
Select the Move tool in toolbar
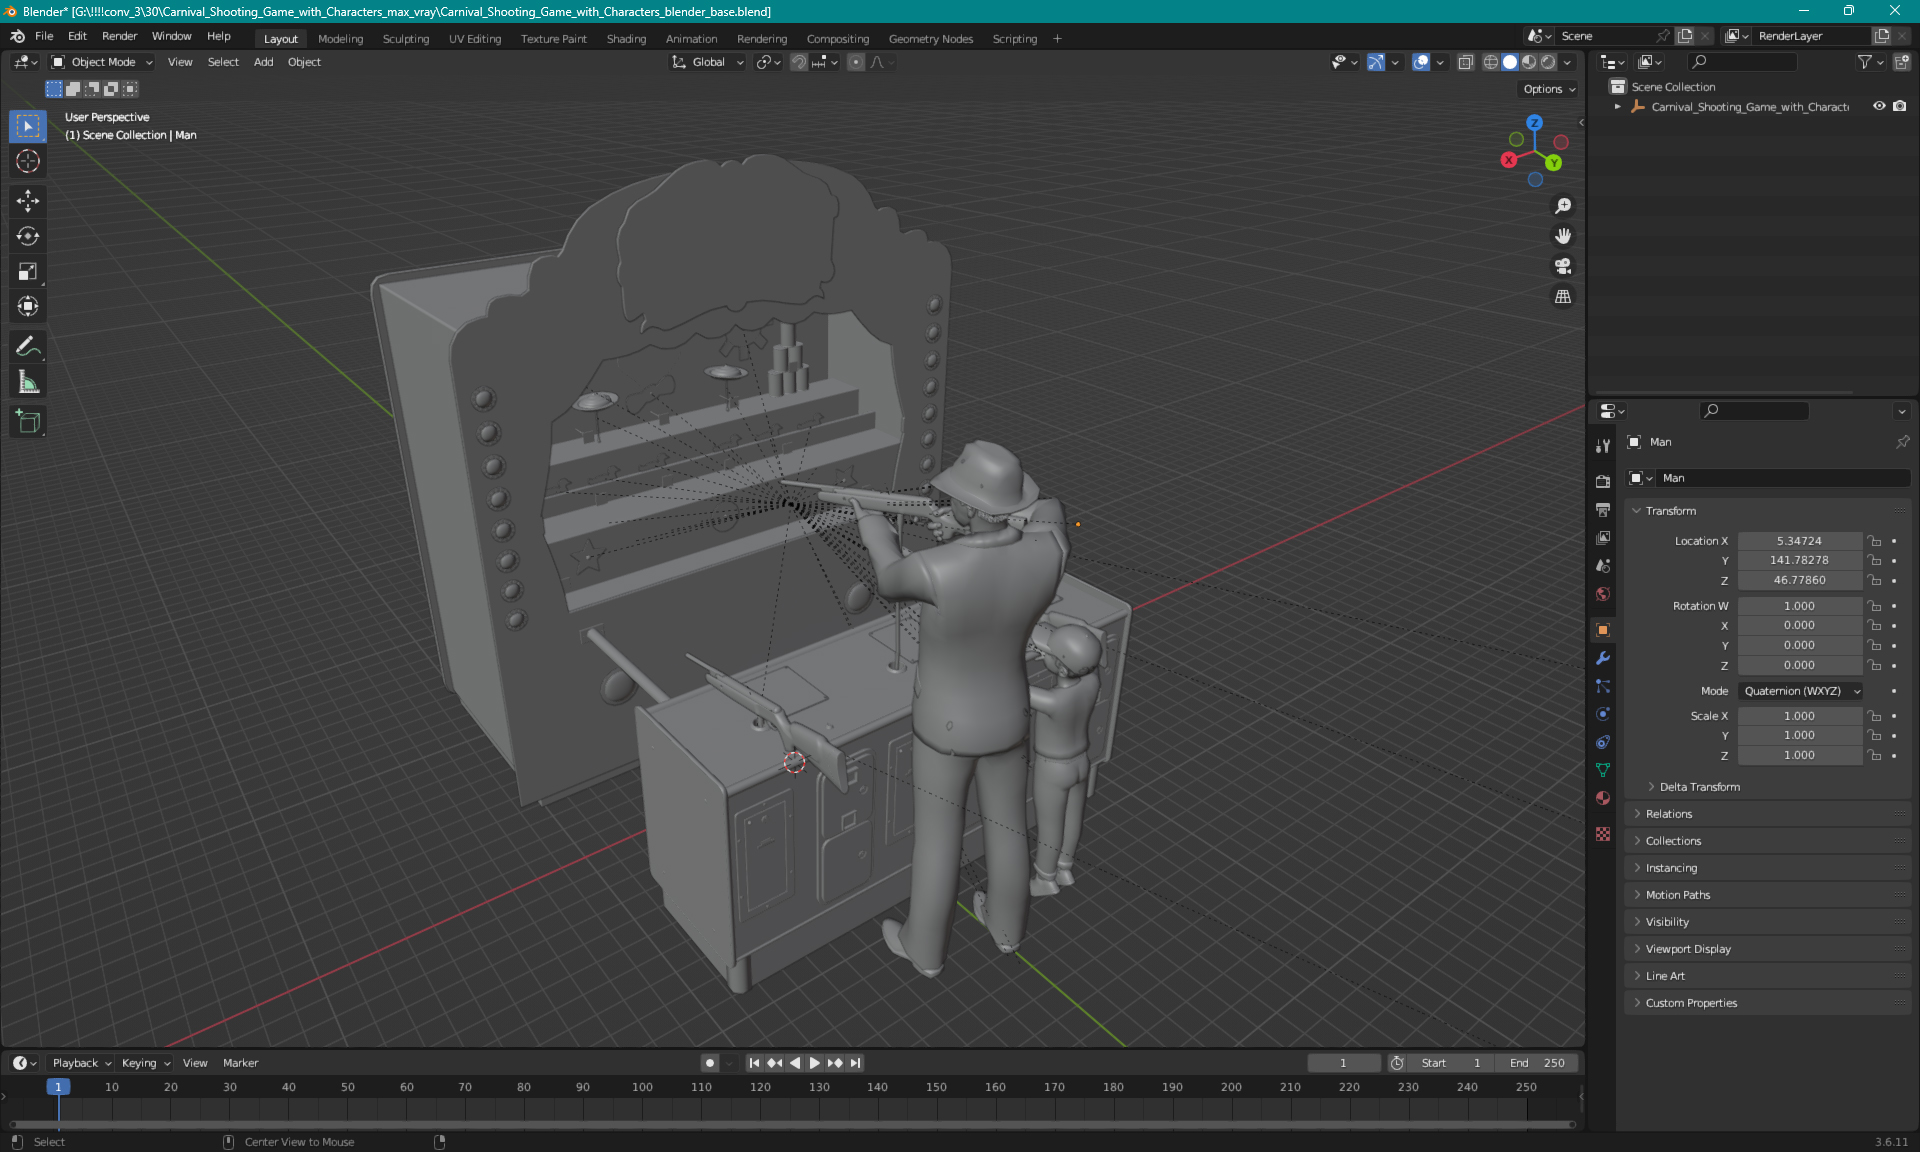(30, 200)
